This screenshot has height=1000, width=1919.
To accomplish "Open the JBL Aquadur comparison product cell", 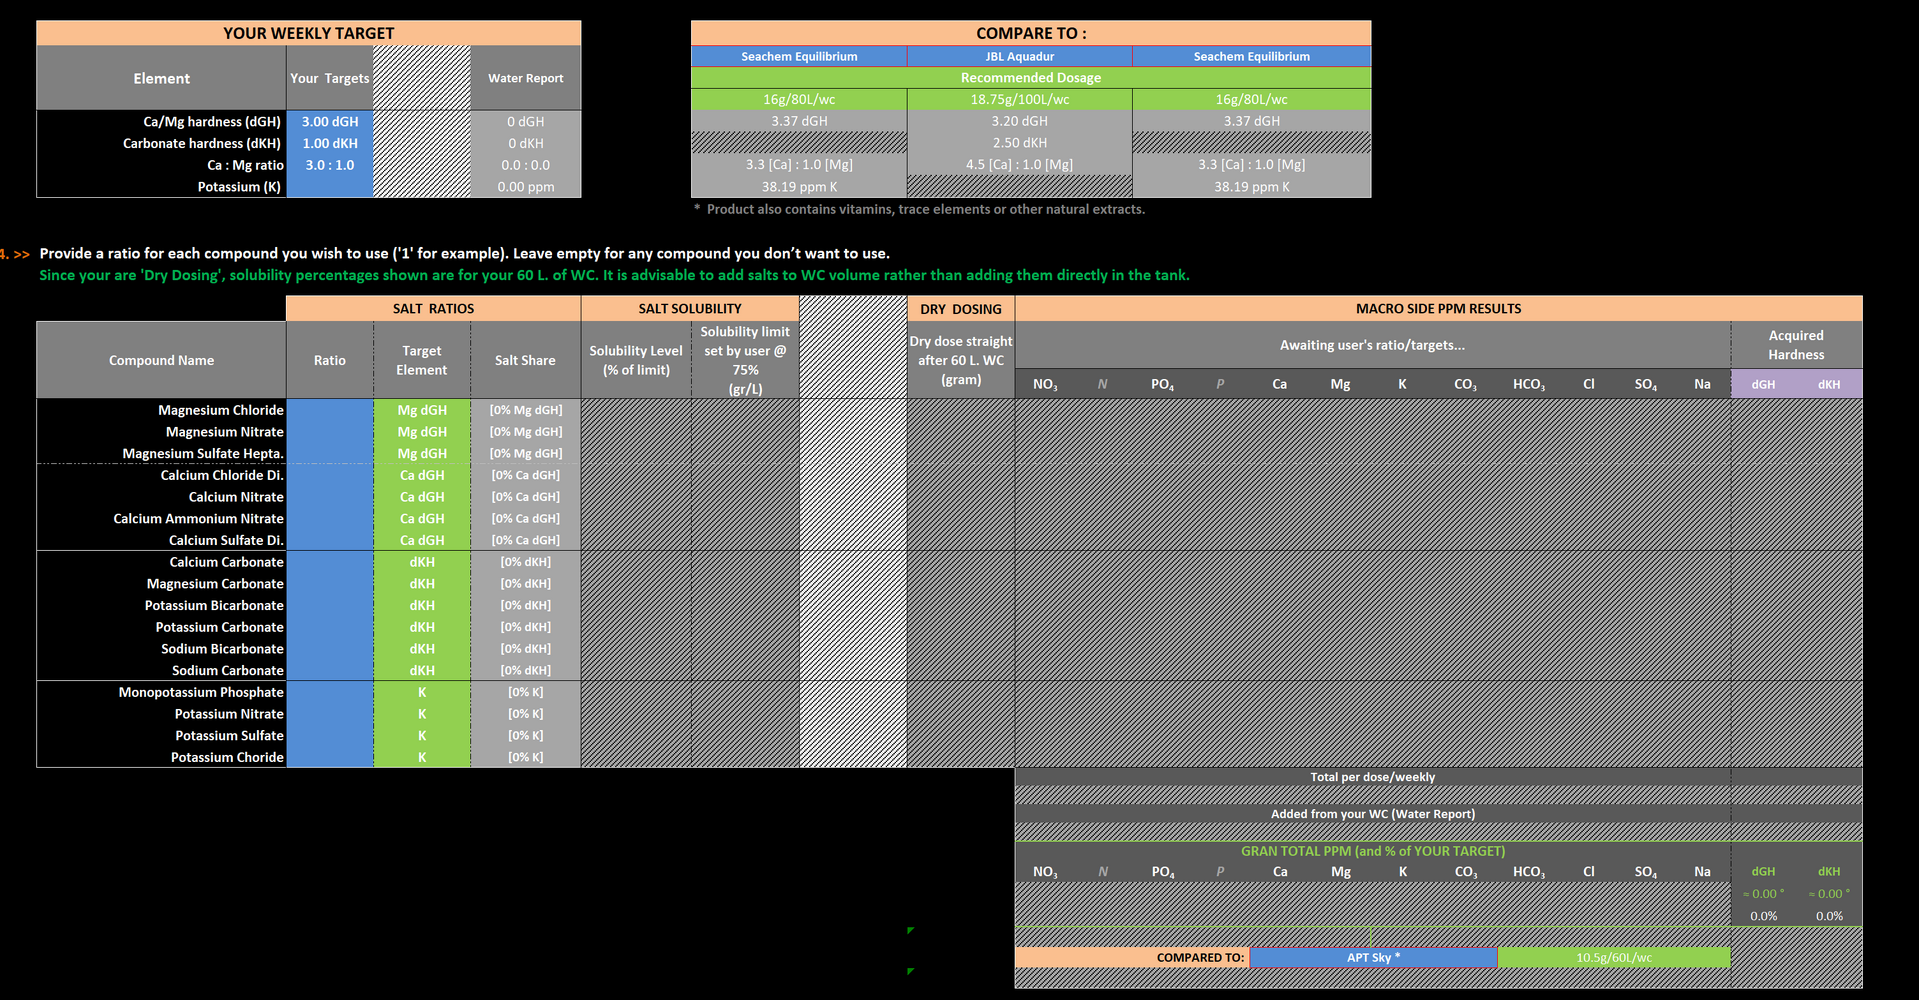I will click(1019, 56).
